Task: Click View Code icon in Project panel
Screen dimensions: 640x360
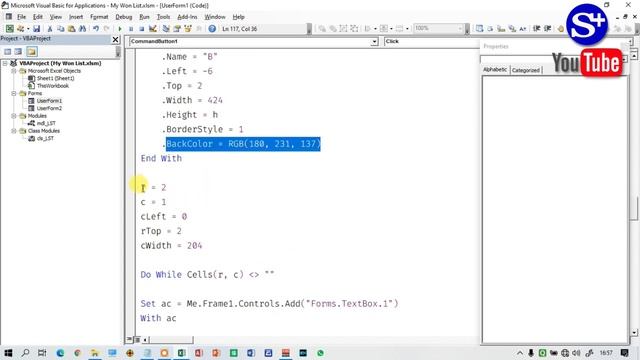Action: pyautogui.click(x=8, y=51)
